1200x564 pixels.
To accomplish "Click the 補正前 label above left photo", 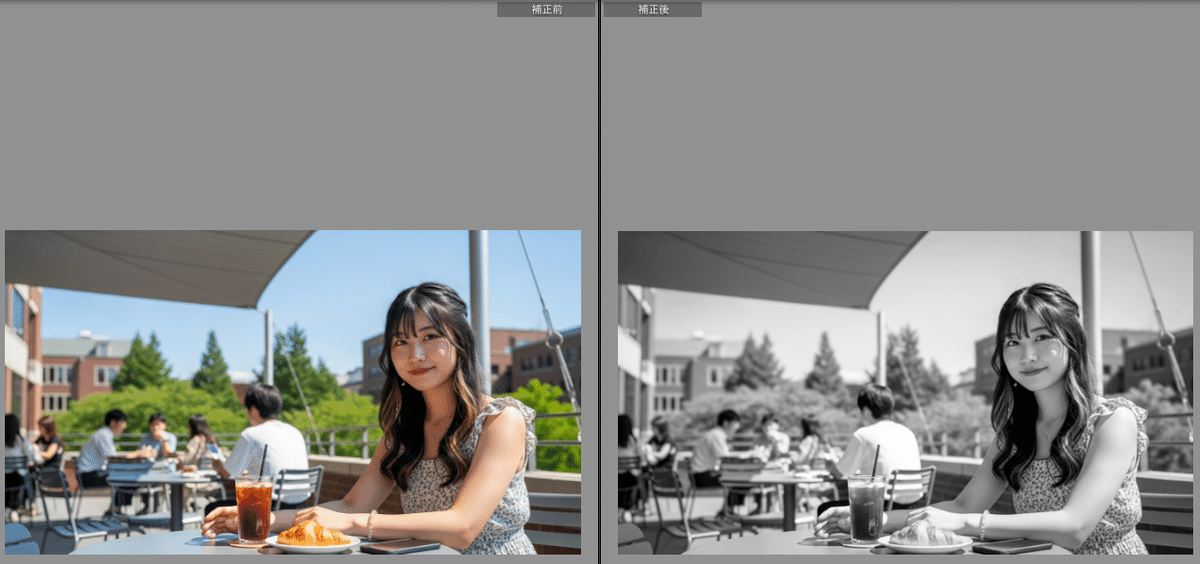I will [x=546, y=9].
